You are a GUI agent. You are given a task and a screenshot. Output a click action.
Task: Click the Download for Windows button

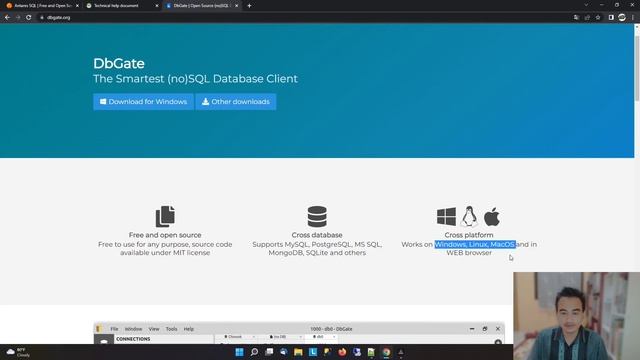143,102
